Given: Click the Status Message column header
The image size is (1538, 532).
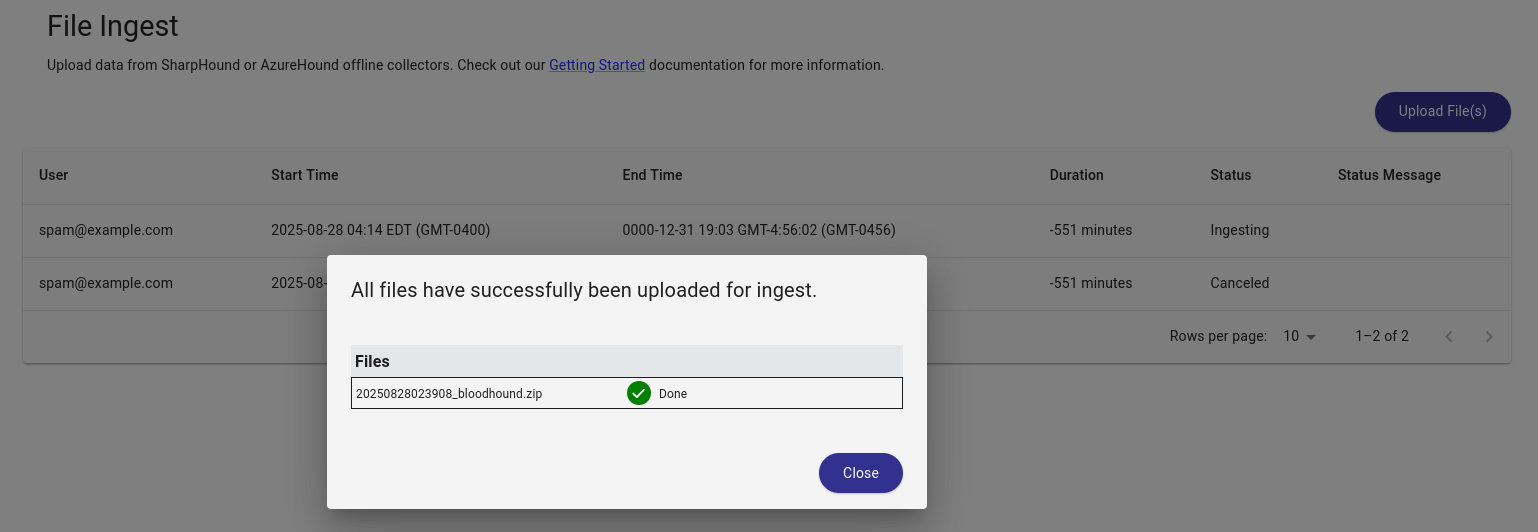Looking at the screenshot, I should pyautogui.click(x=1389, y=175).
